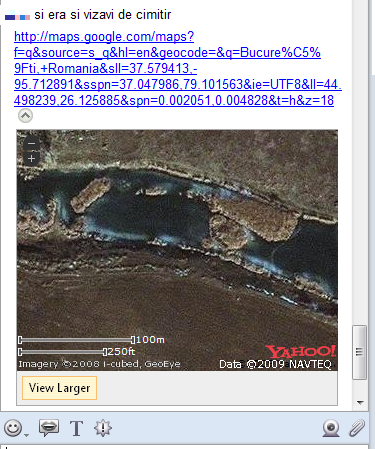Open the Google Maps Bucuresti link

[178, 68]
